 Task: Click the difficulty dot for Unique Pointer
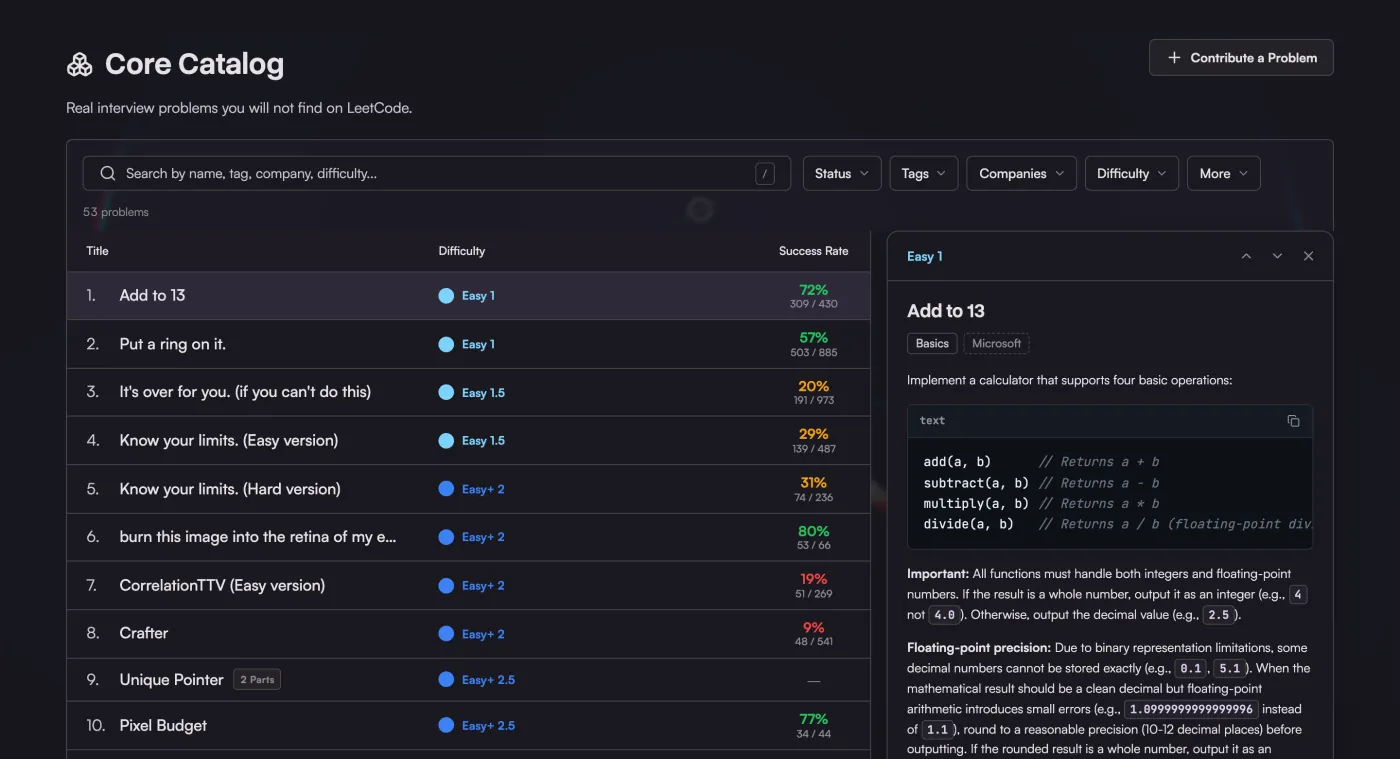click(446, 680)
